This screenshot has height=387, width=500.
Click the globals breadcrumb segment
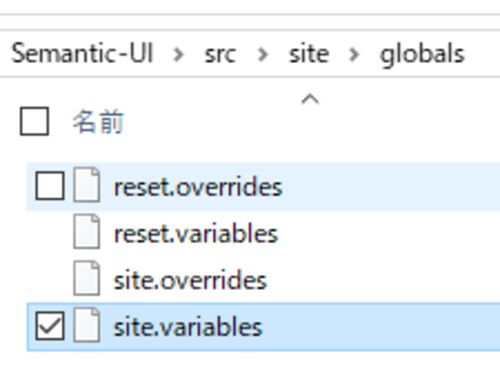click(422, 54)
